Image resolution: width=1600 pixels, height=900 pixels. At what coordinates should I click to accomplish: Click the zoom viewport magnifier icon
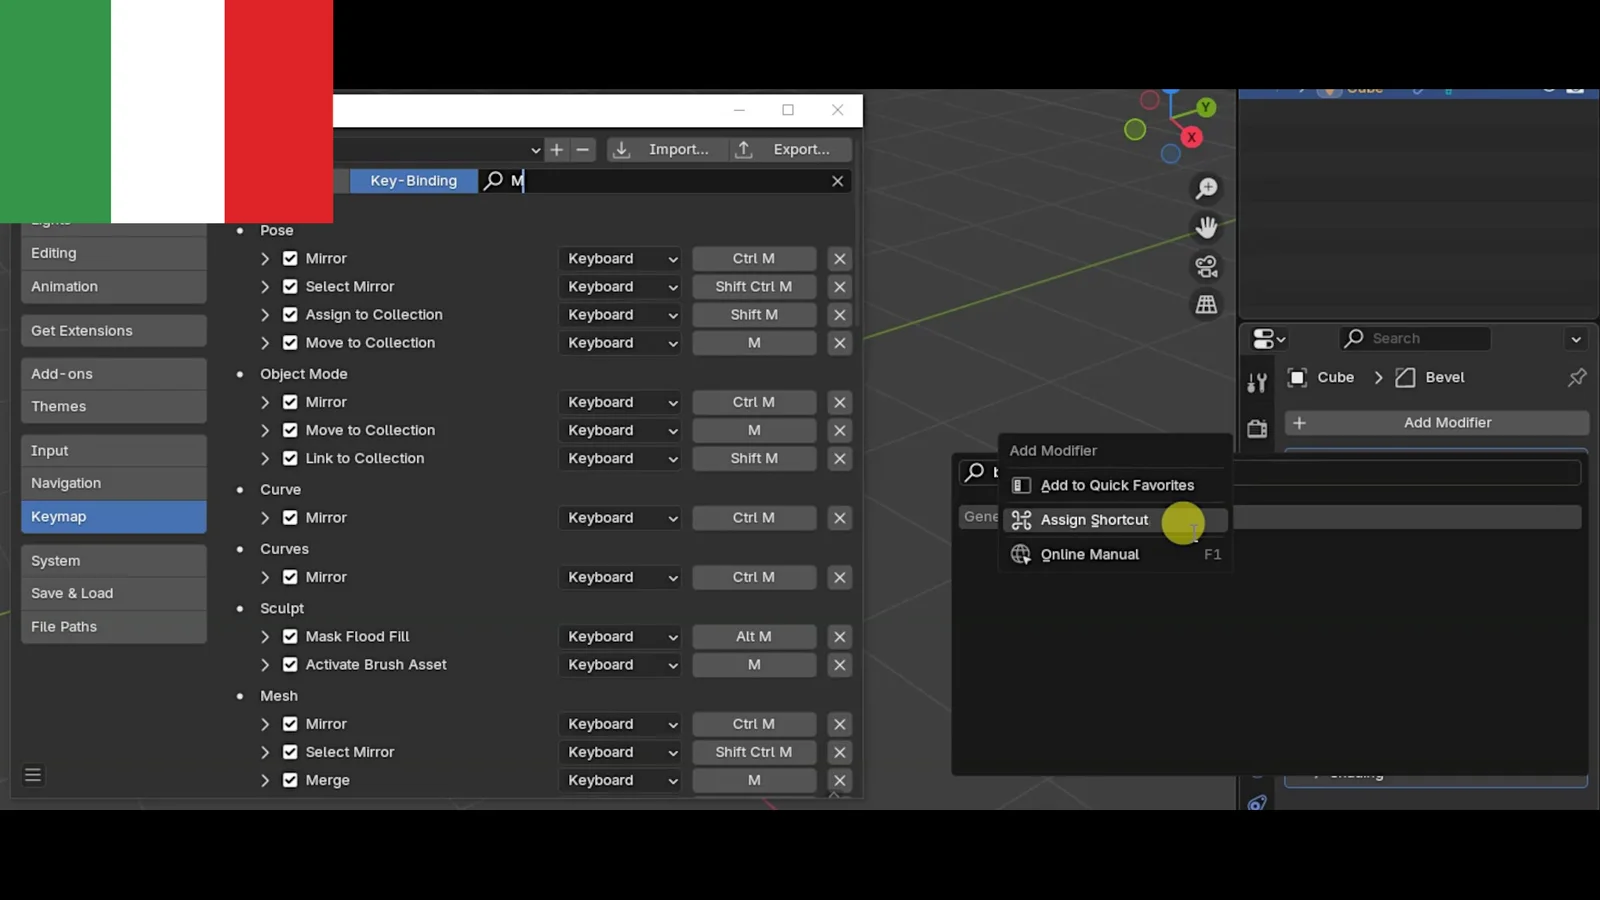click(1207, 188)
